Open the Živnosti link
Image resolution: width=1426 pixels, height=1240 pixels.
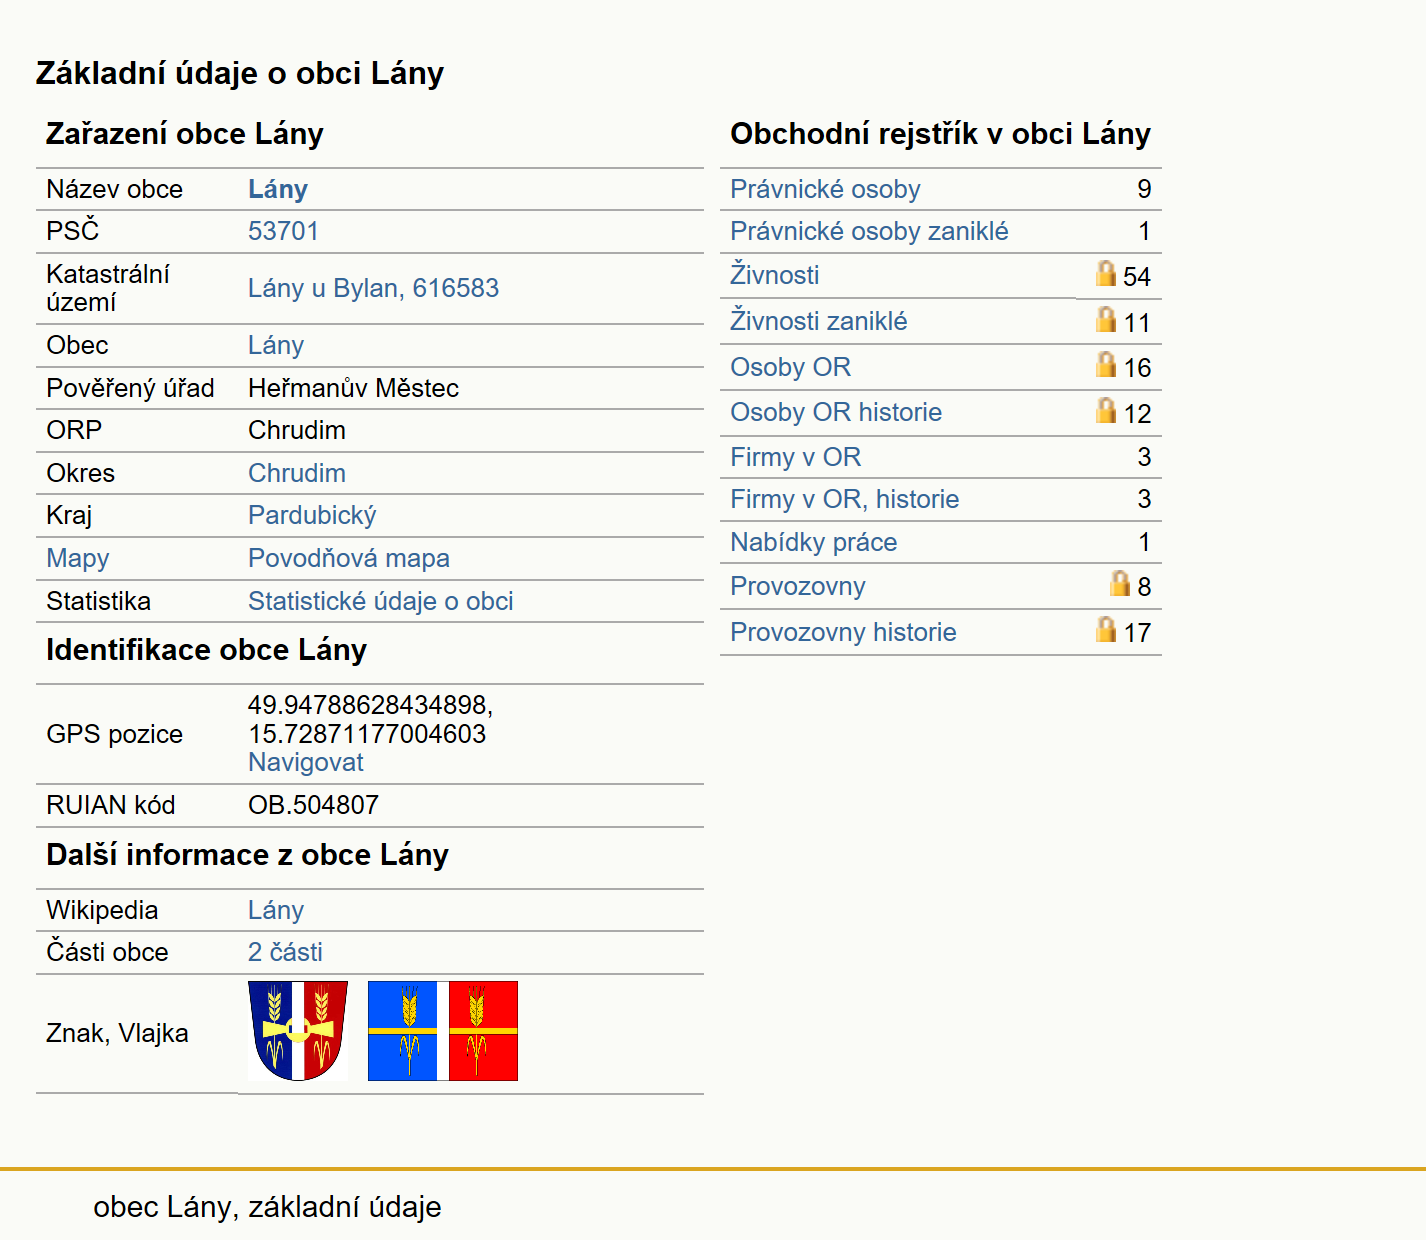775,274
